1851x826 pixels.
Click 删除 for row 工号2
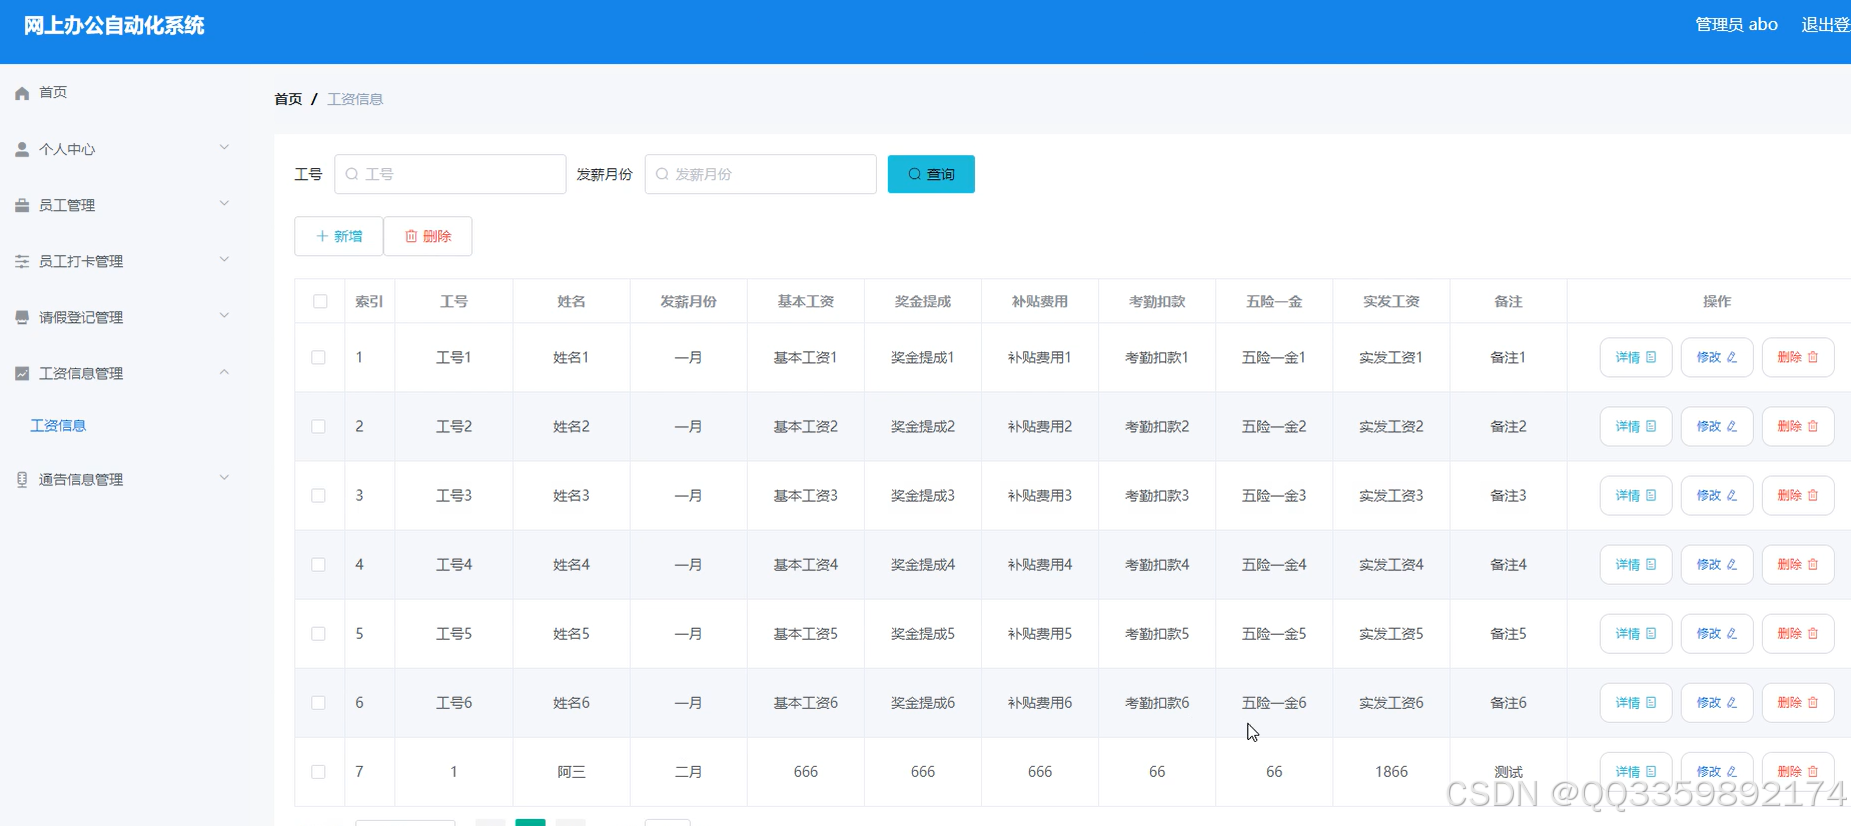click(x=1798, y=426)
